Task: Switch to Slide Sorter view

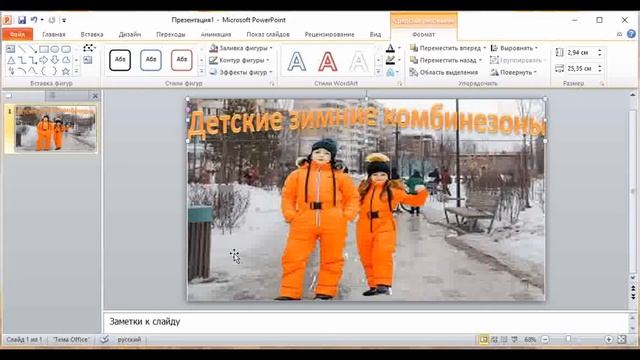Action: click(494, 340)
